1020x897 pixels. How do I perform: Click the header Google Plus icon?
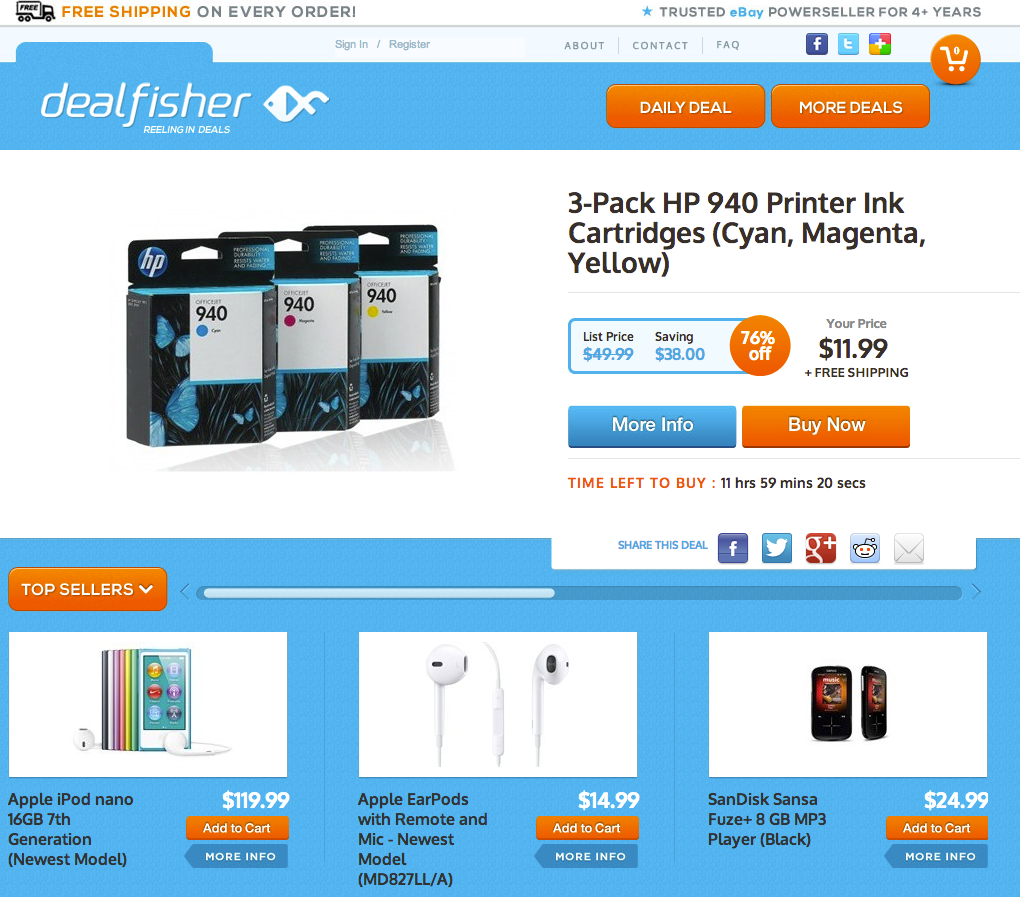pos(879,44)
